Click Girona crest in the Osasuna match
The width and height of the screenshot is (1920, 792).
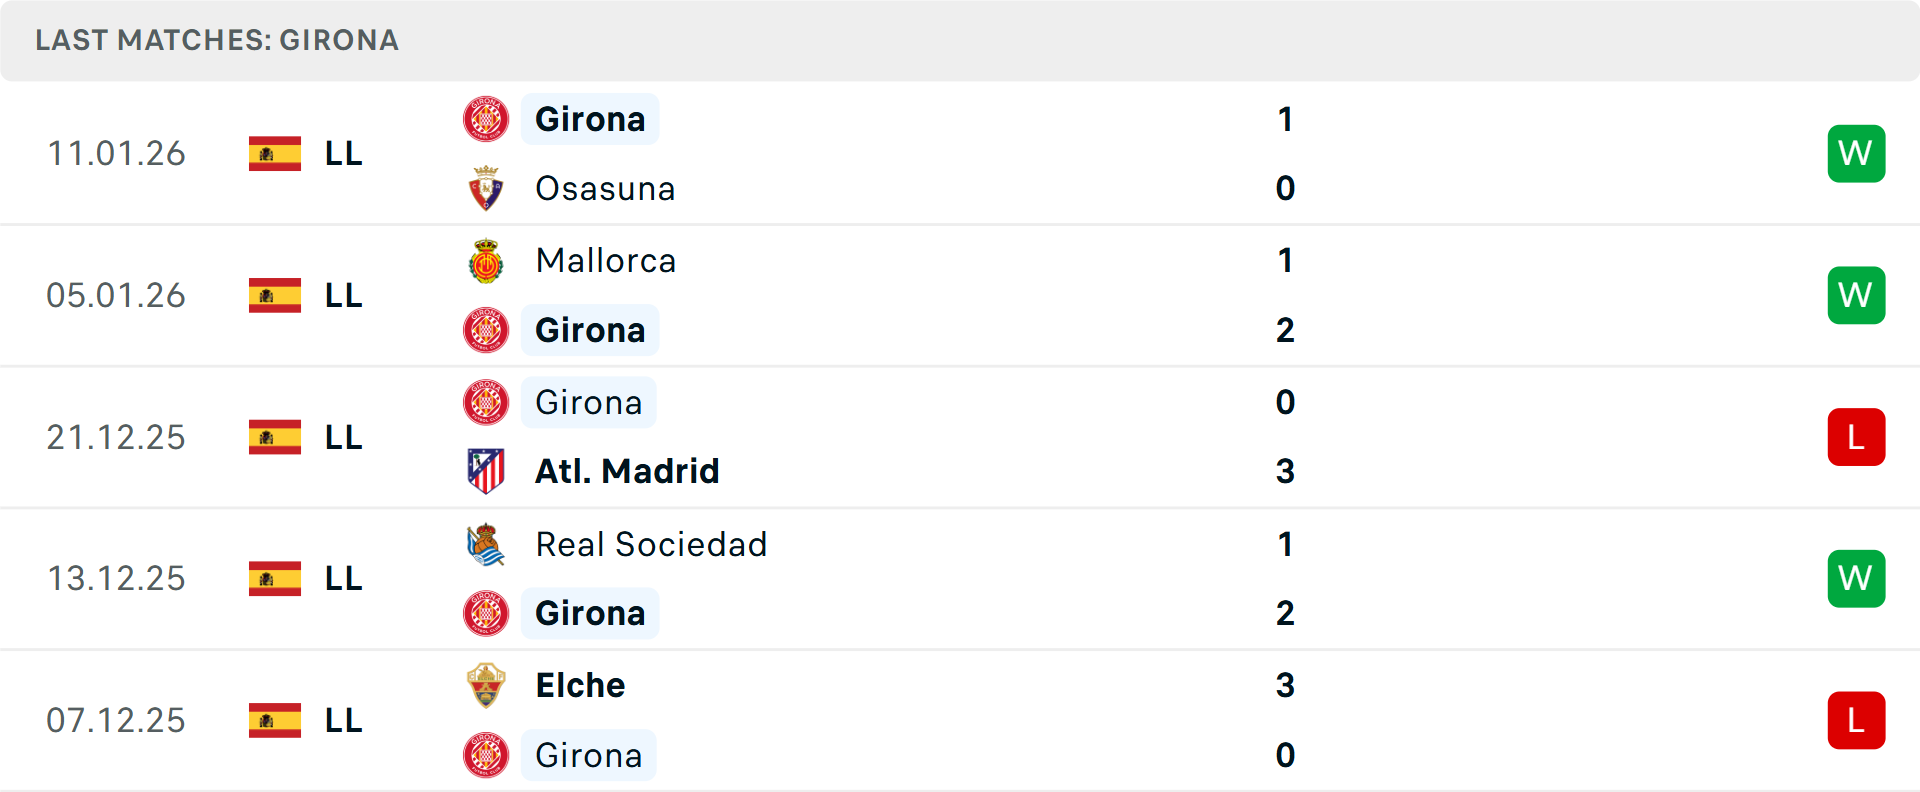486,119
